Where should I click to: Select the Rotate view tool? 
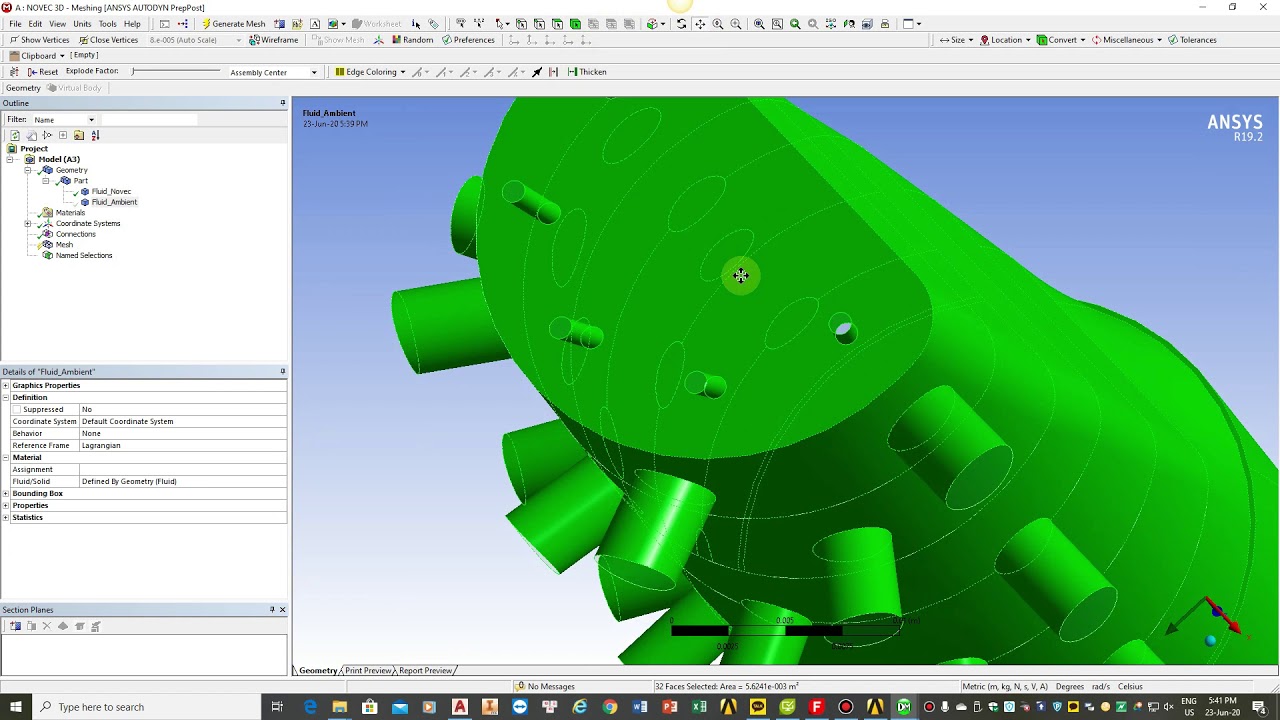[x=681, y=24]
